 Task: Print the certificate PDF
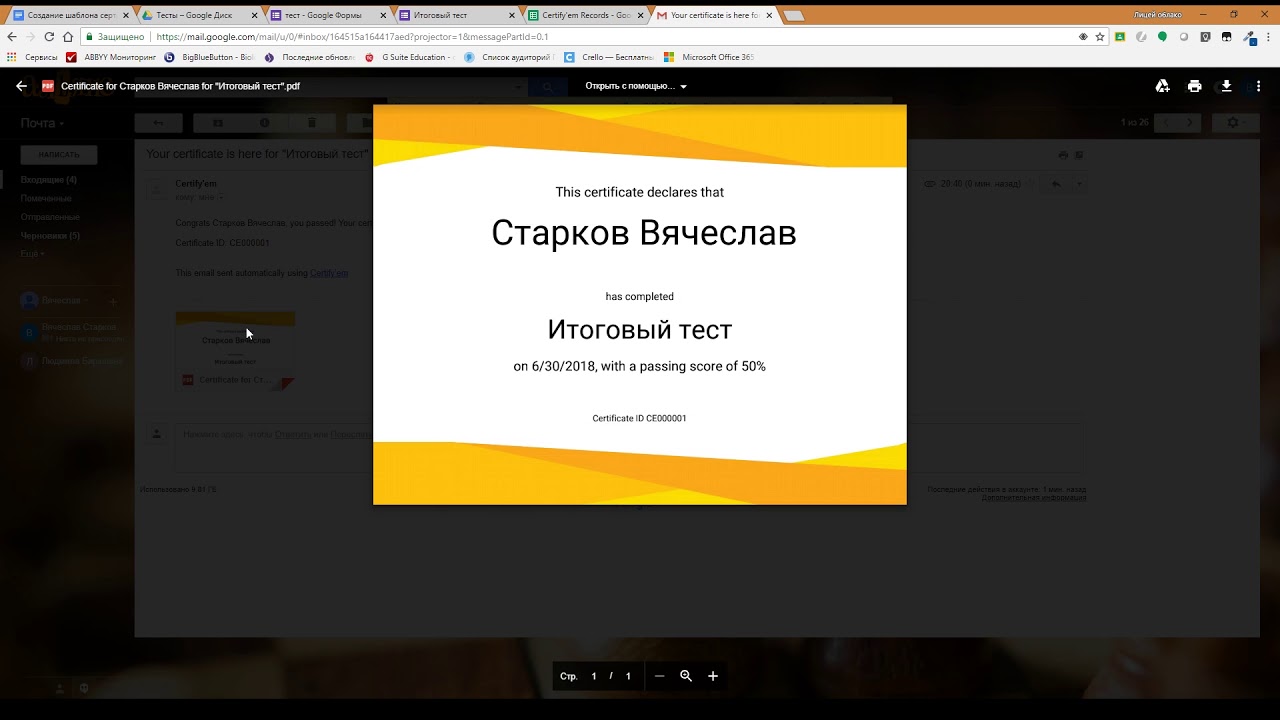(x=1194, y=86)
